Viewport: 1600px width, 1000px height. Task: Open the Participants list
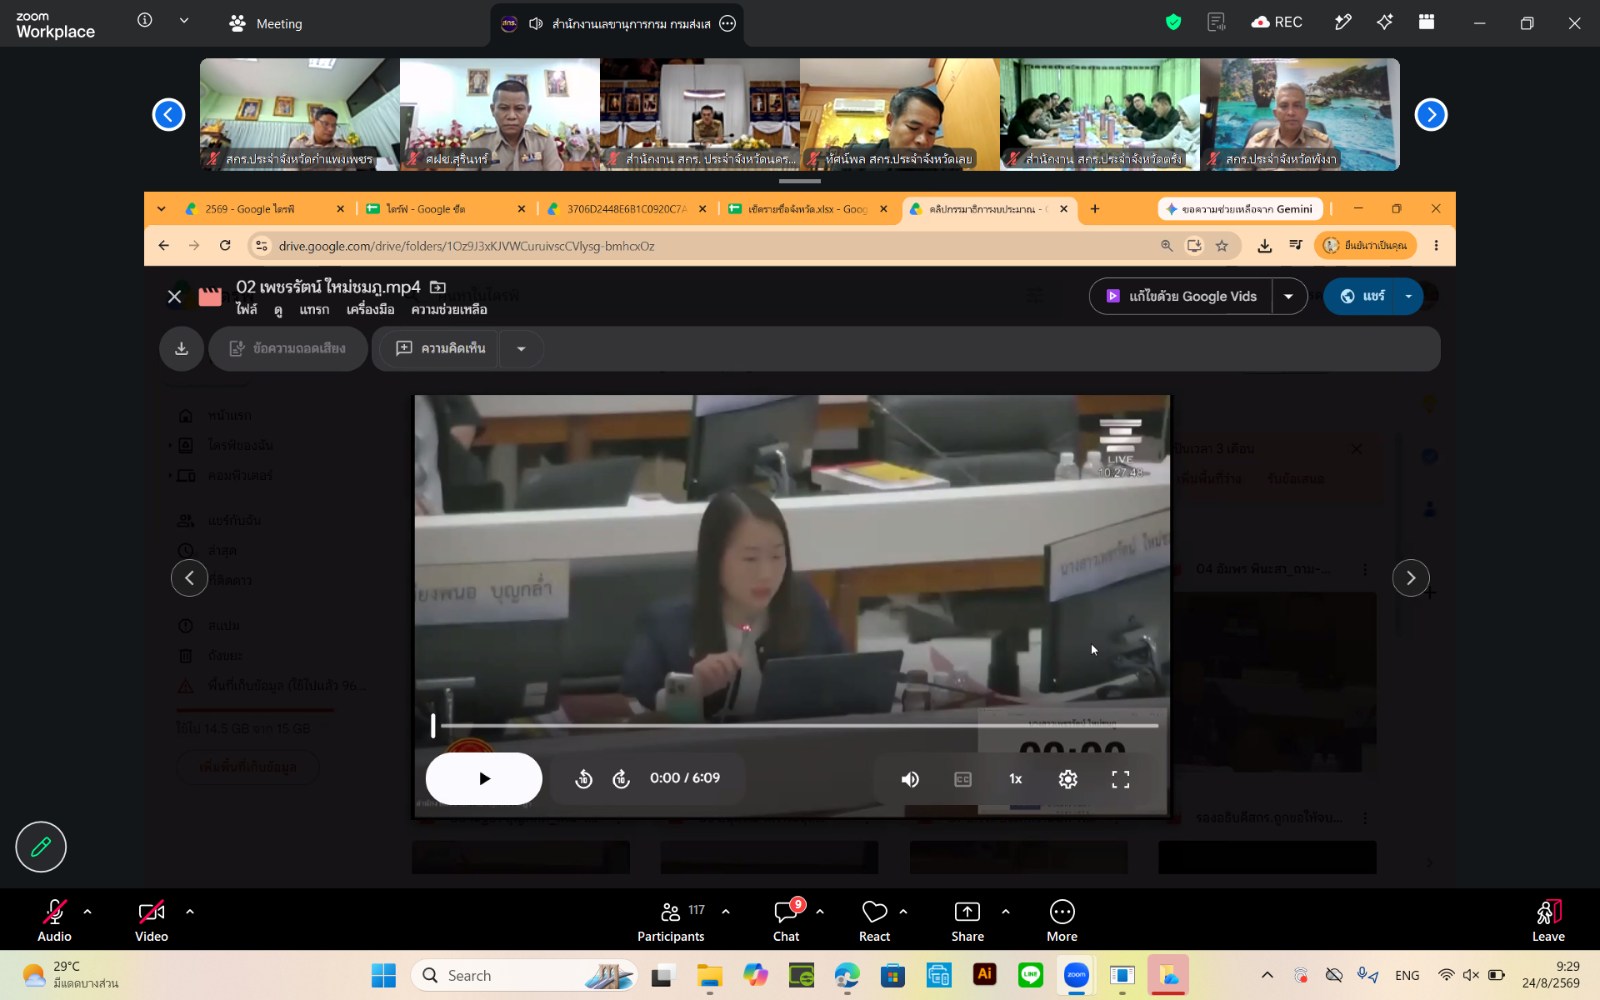[x=671, y=920]
